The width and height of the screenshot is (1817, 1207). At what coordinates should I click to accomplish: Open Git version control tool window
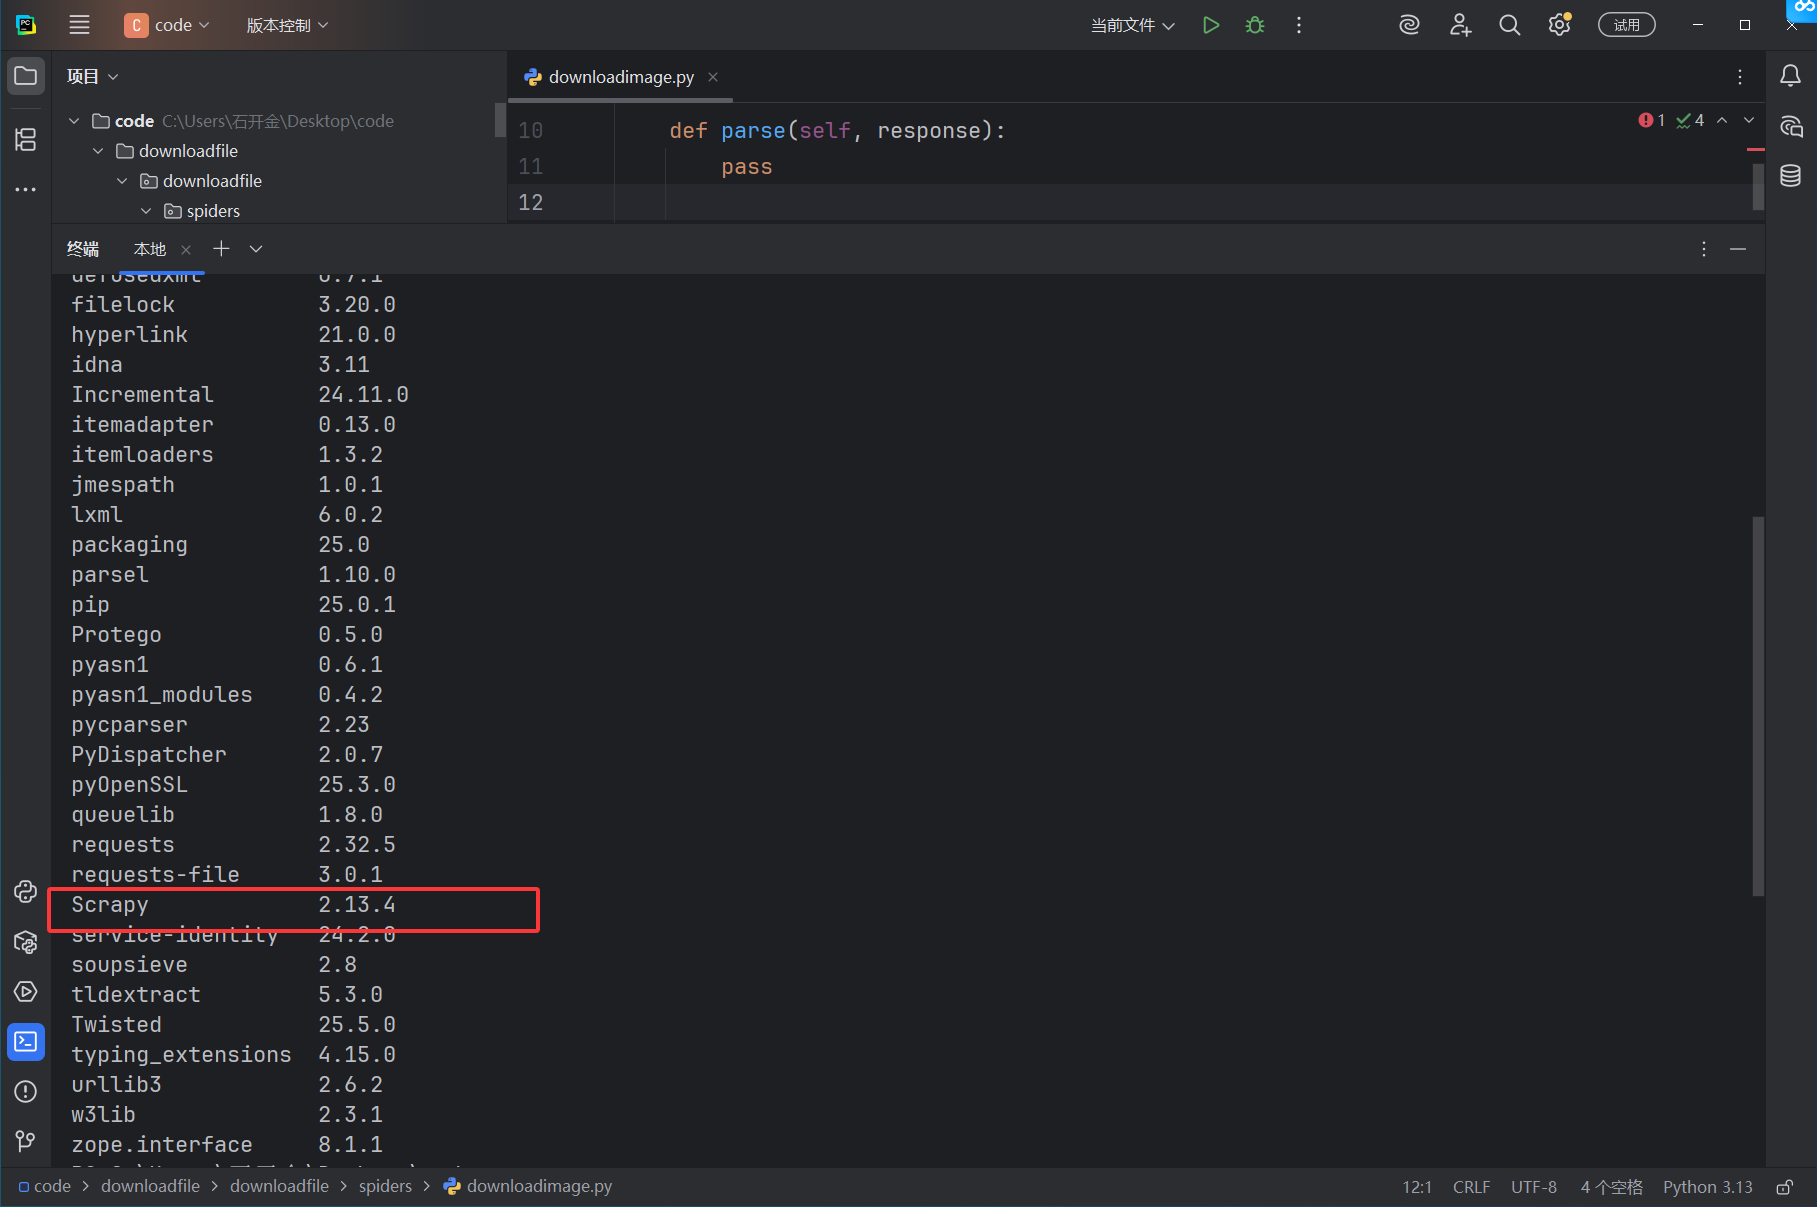pos(26,1141)
